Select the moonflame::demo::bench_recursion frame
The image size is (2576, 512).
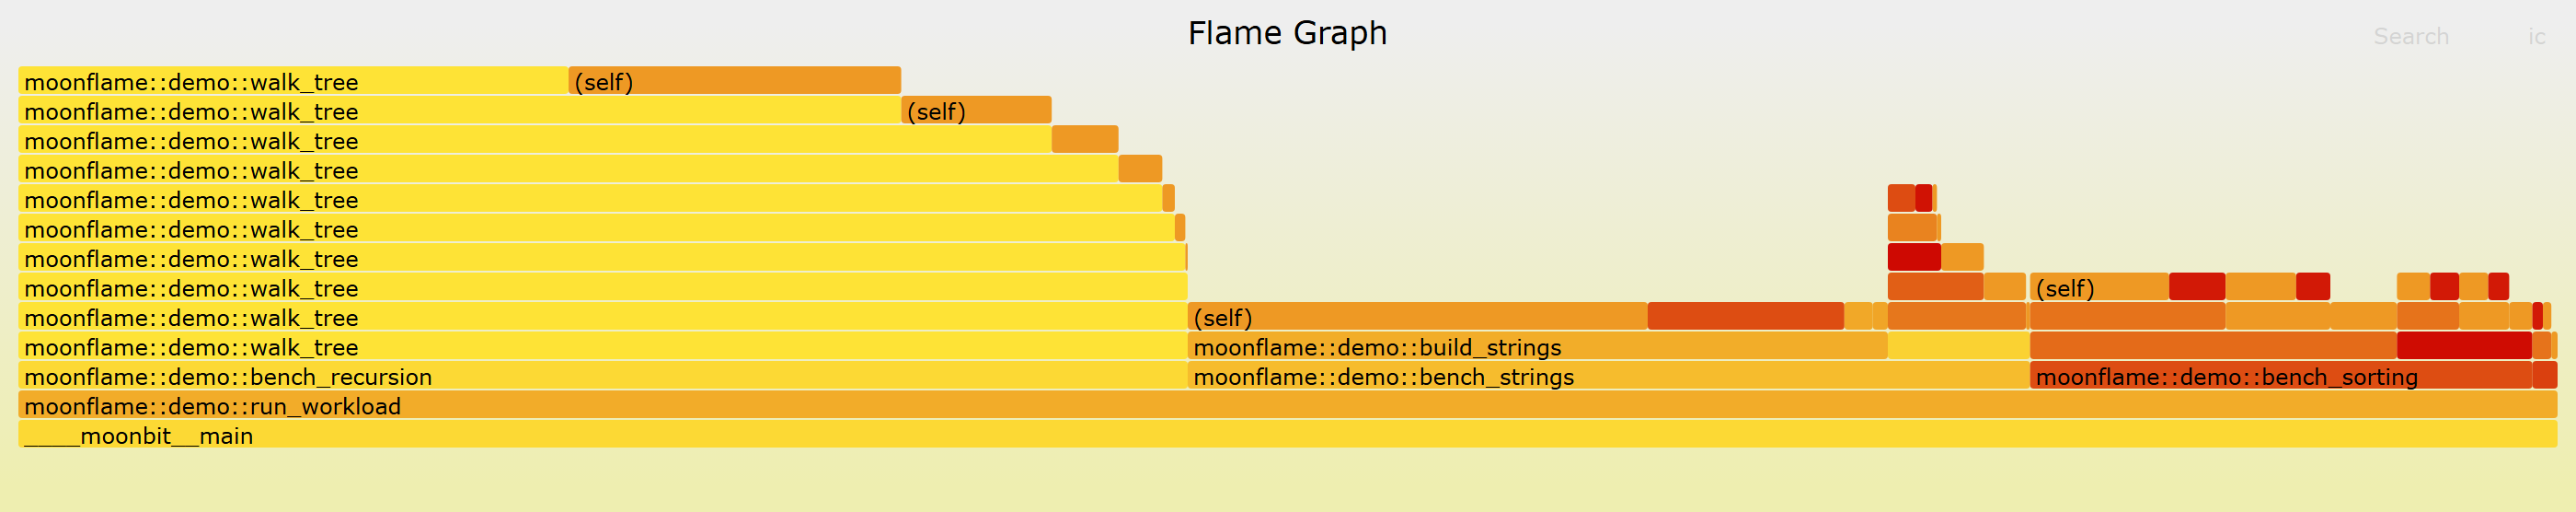(602, 376)
